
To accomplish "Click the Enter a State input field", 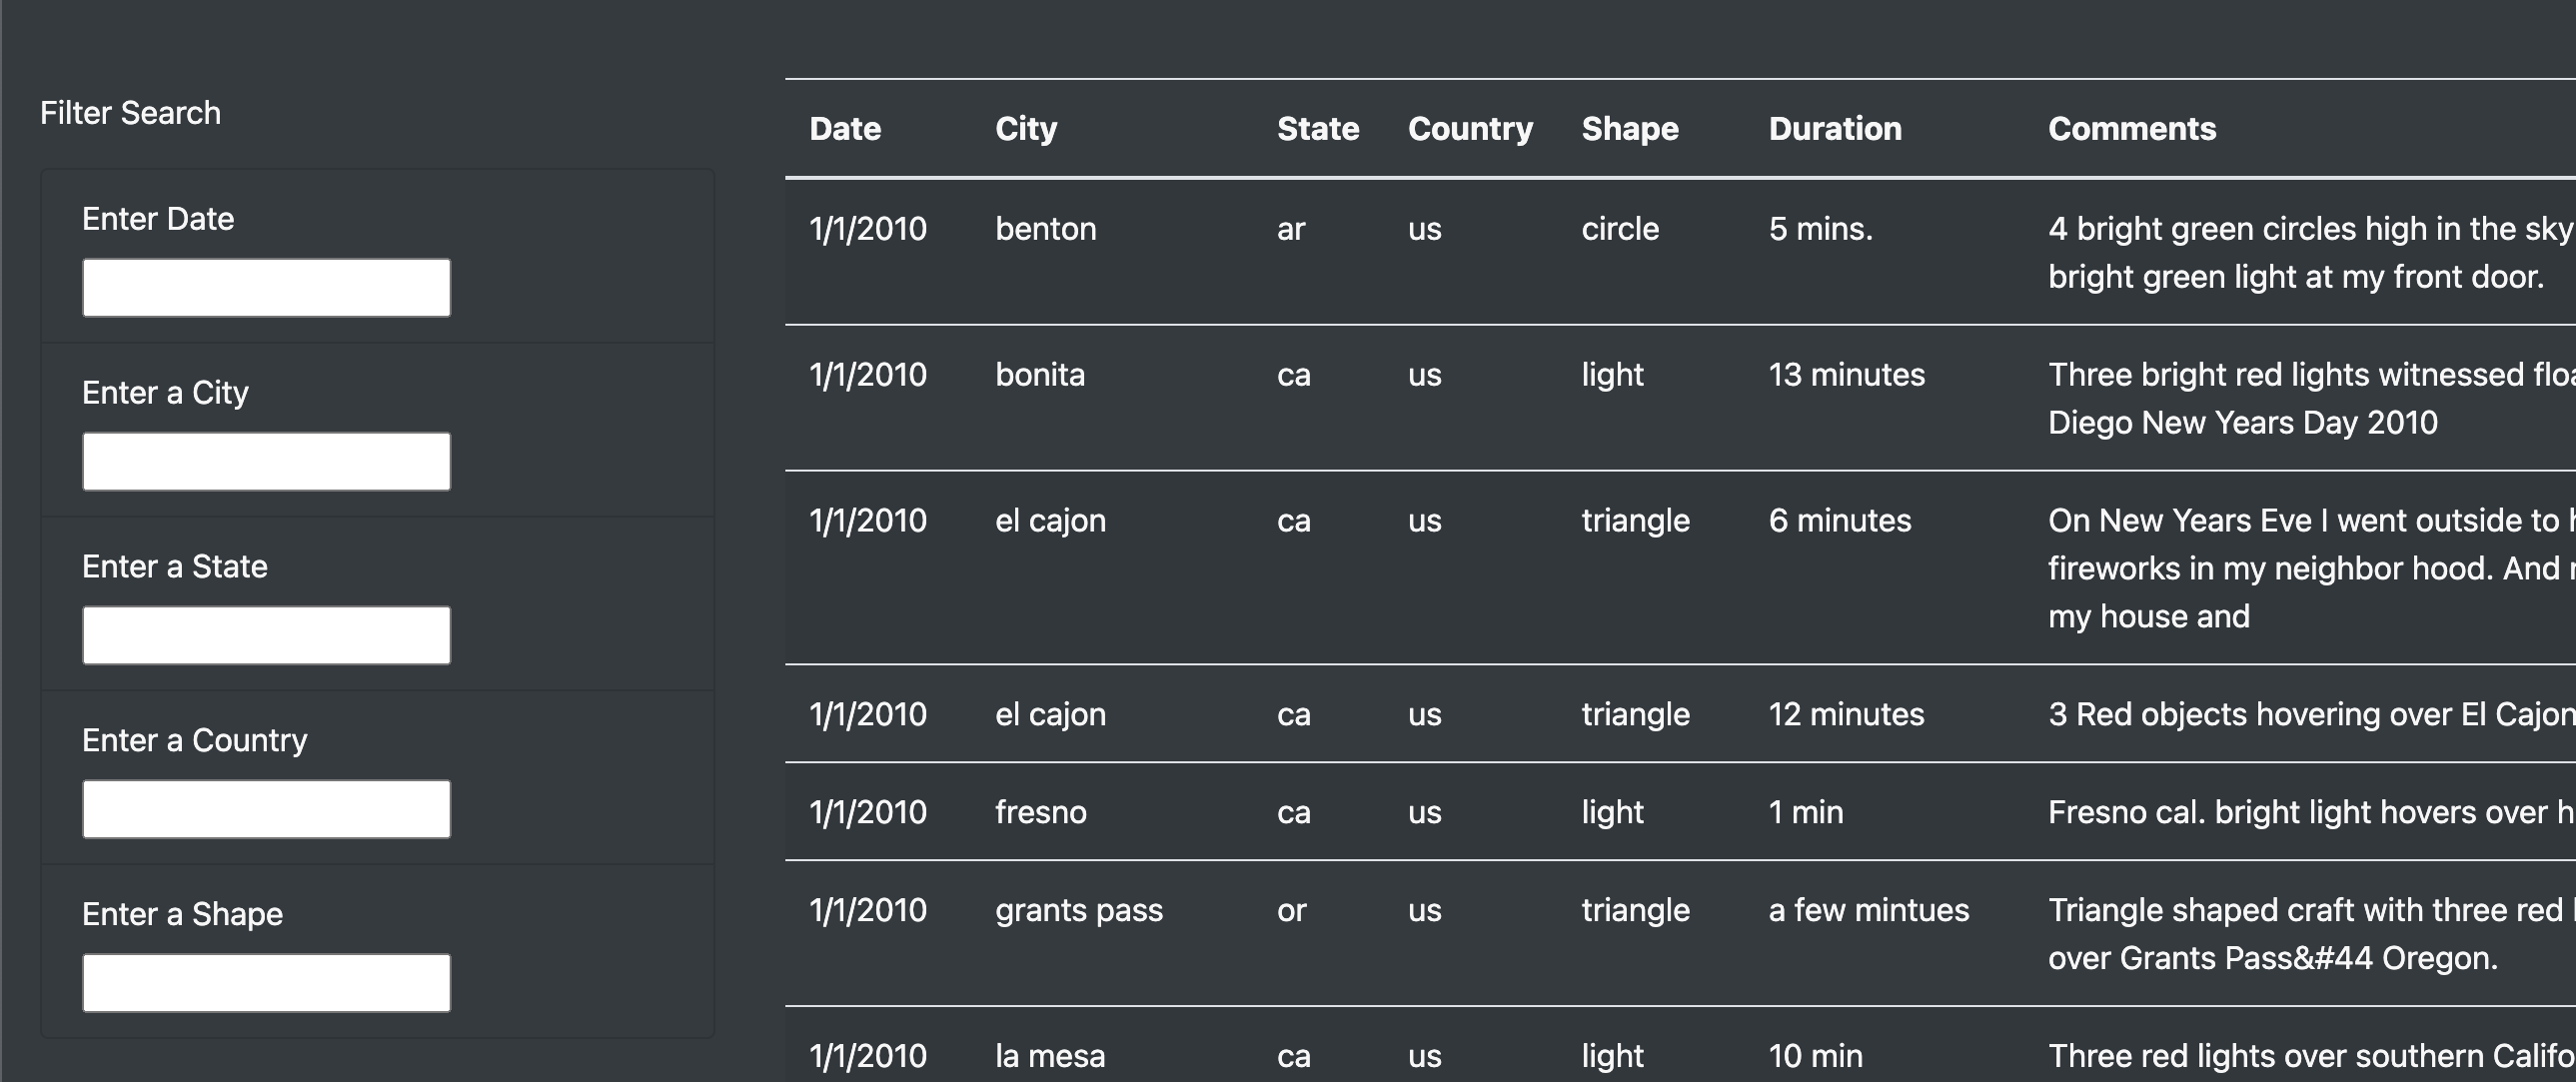I will click(265, 634).
